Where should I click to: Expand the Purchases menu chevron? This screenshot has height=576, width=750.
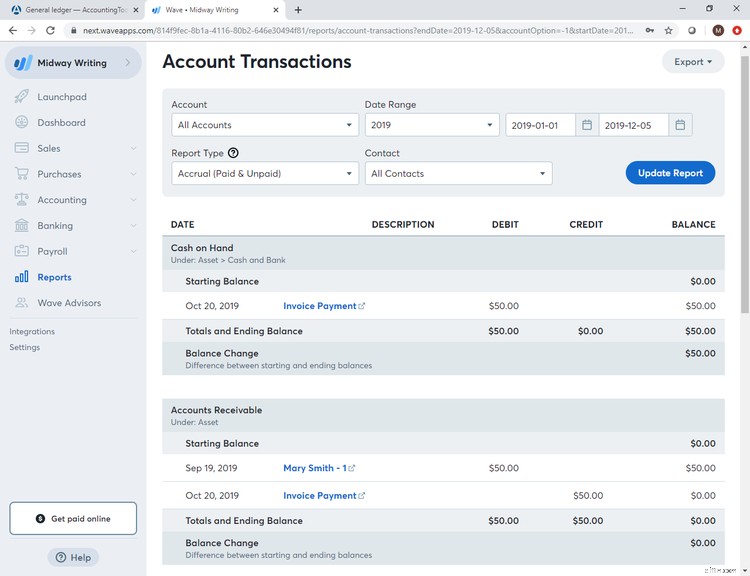click(133, 174)
